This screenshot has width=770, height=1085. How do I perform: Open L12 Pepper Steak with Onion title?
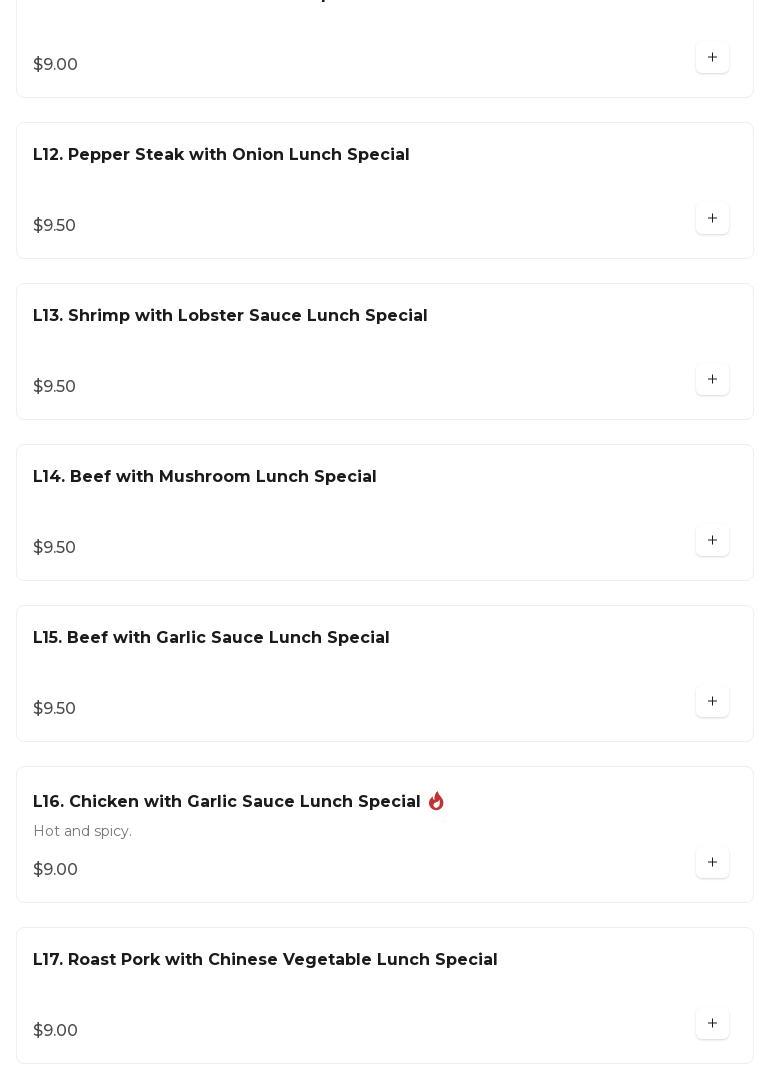pyautogui.click(x=221, y=154)
